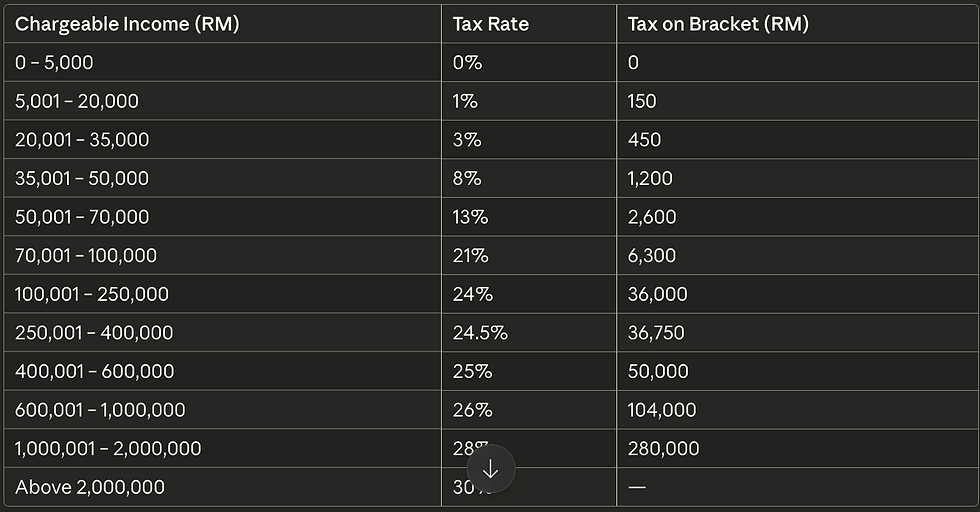Image resolution: width=980 pixels, height=512 pixels.
Task: Click the 26% tax rate cell
Action: pos(472,410)
